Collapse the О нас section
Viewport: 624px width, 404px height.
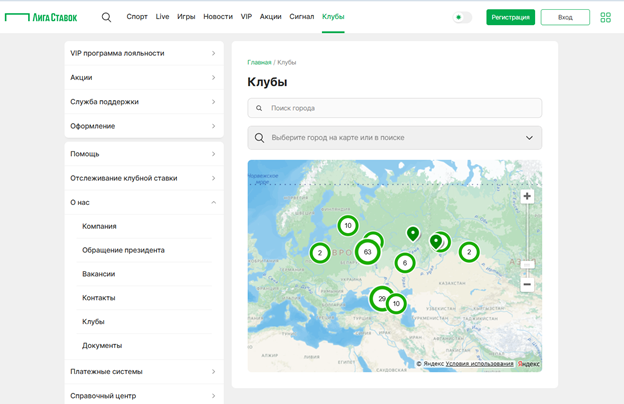point(144,203)
